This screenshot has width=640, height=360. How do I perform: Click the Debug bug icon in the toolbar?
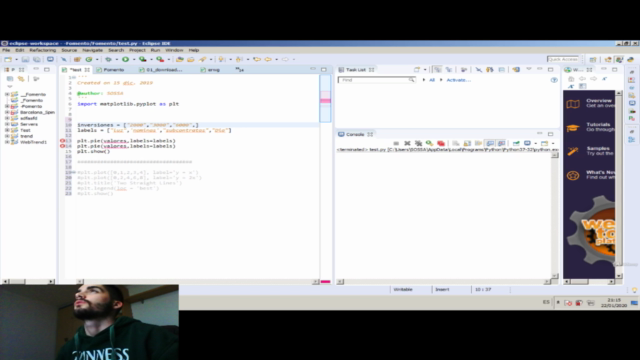[x=109, y=60]
